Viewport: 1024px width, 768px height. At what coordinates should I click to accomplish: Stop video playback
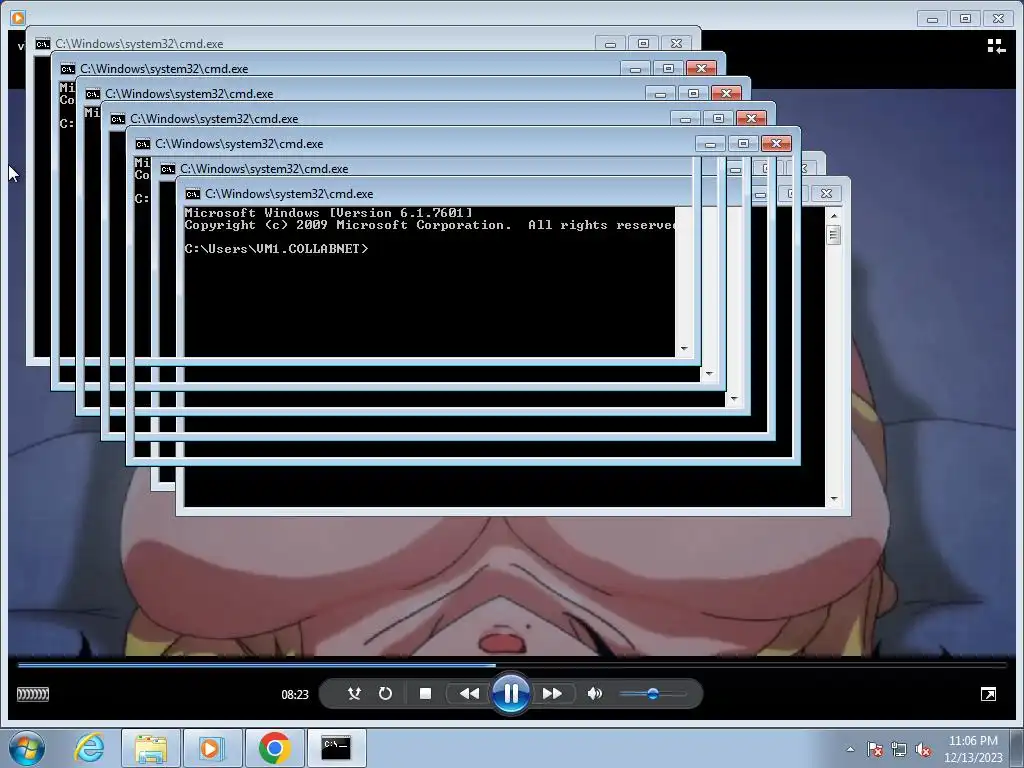coord(425,693)
